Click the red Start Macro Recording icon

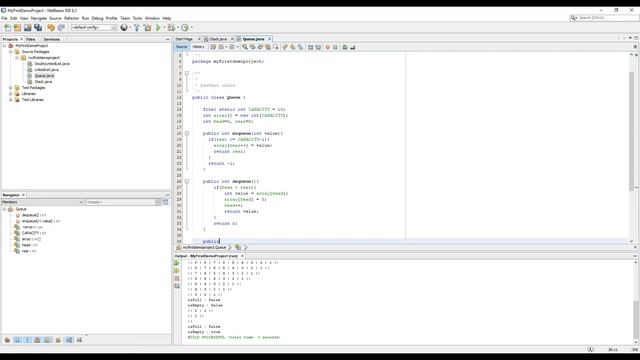pyautogui.click(x=327, y=47)
